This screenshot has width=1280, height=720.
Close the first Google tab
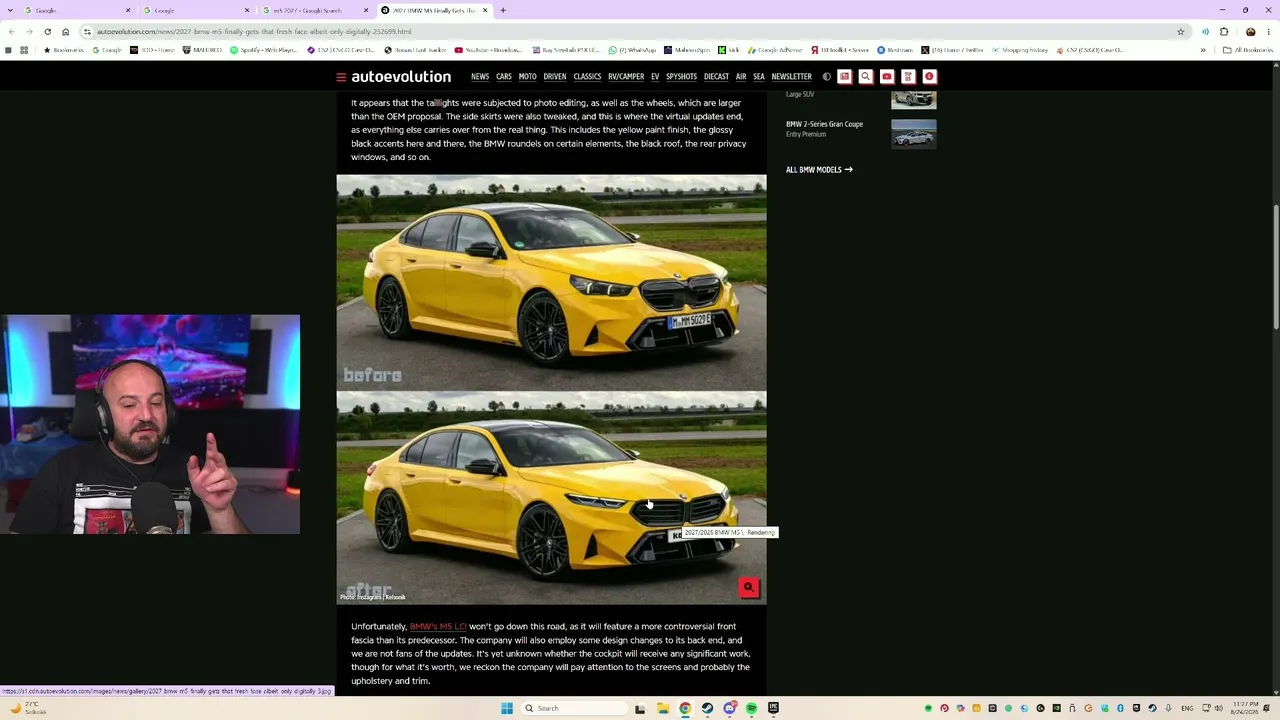[128, 11]
